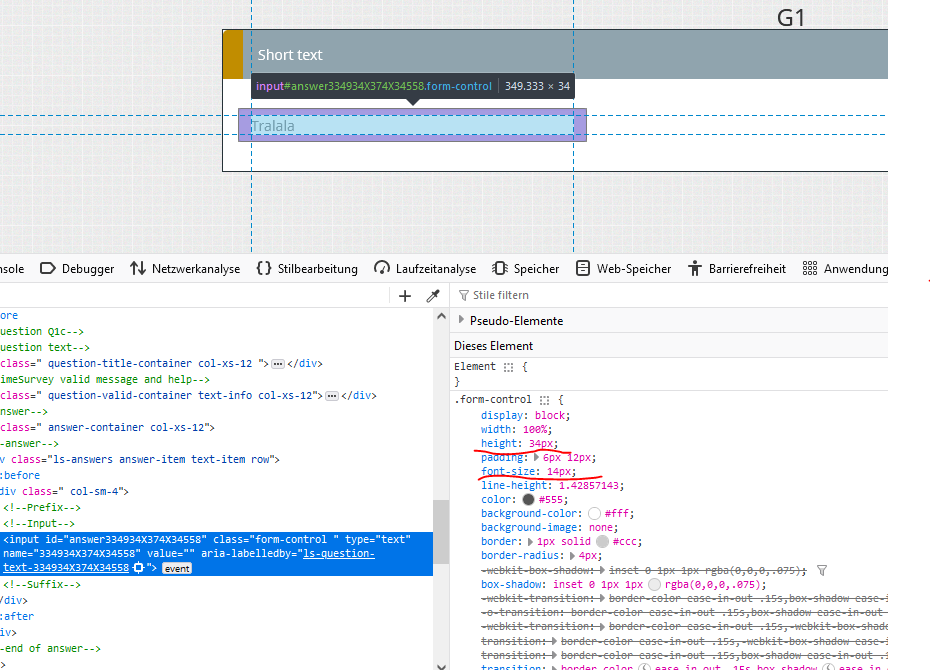Viewport: 930px width, 670px height.
Task: Click the filter funnel beside -webkit-box-shadow
Action: pyautogui.click(x=822, y=570)
